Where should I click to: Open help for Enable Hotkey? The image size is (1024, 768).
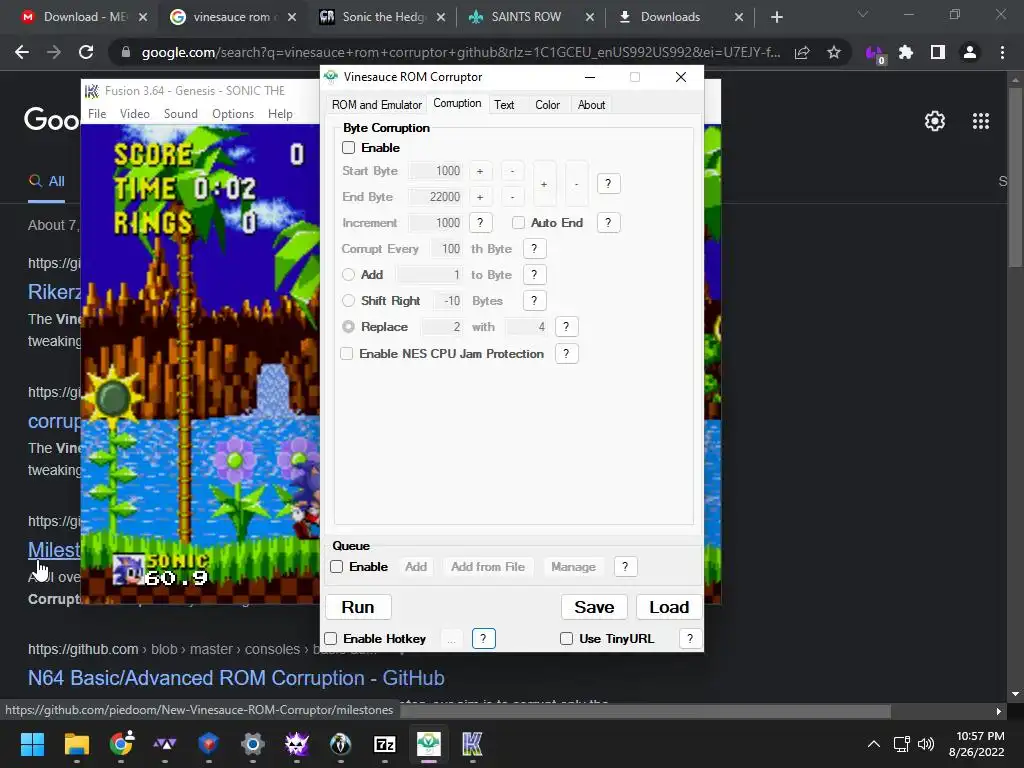(x=483, y=639)
